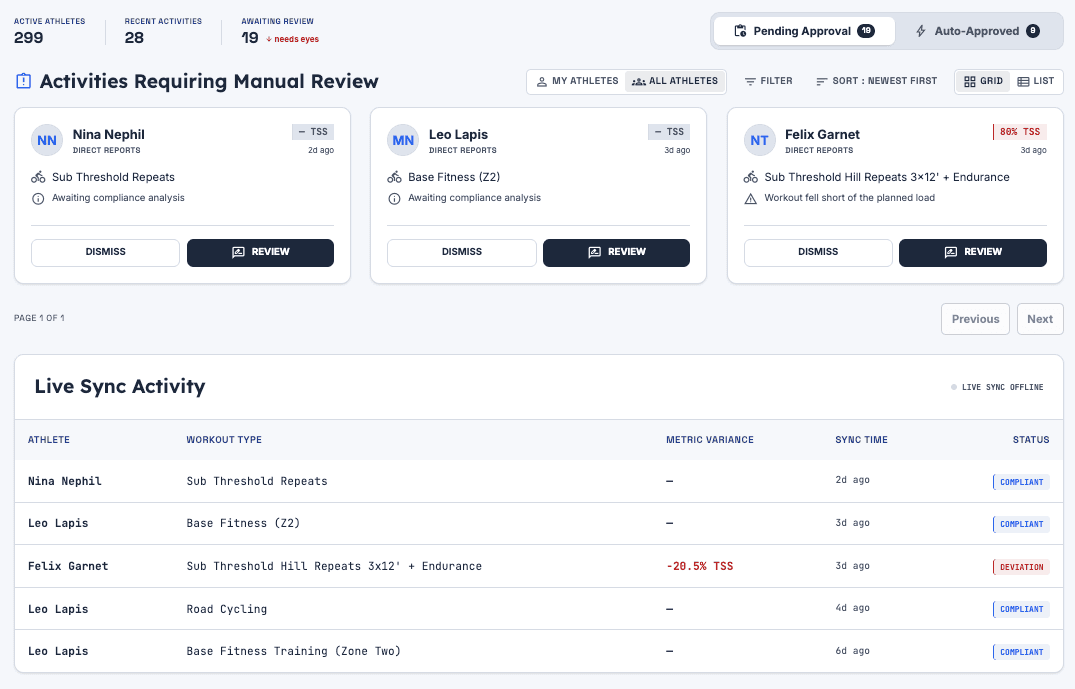Click the Athlete column header
This screenshot has height=689, width=1075.
[49, 439]
